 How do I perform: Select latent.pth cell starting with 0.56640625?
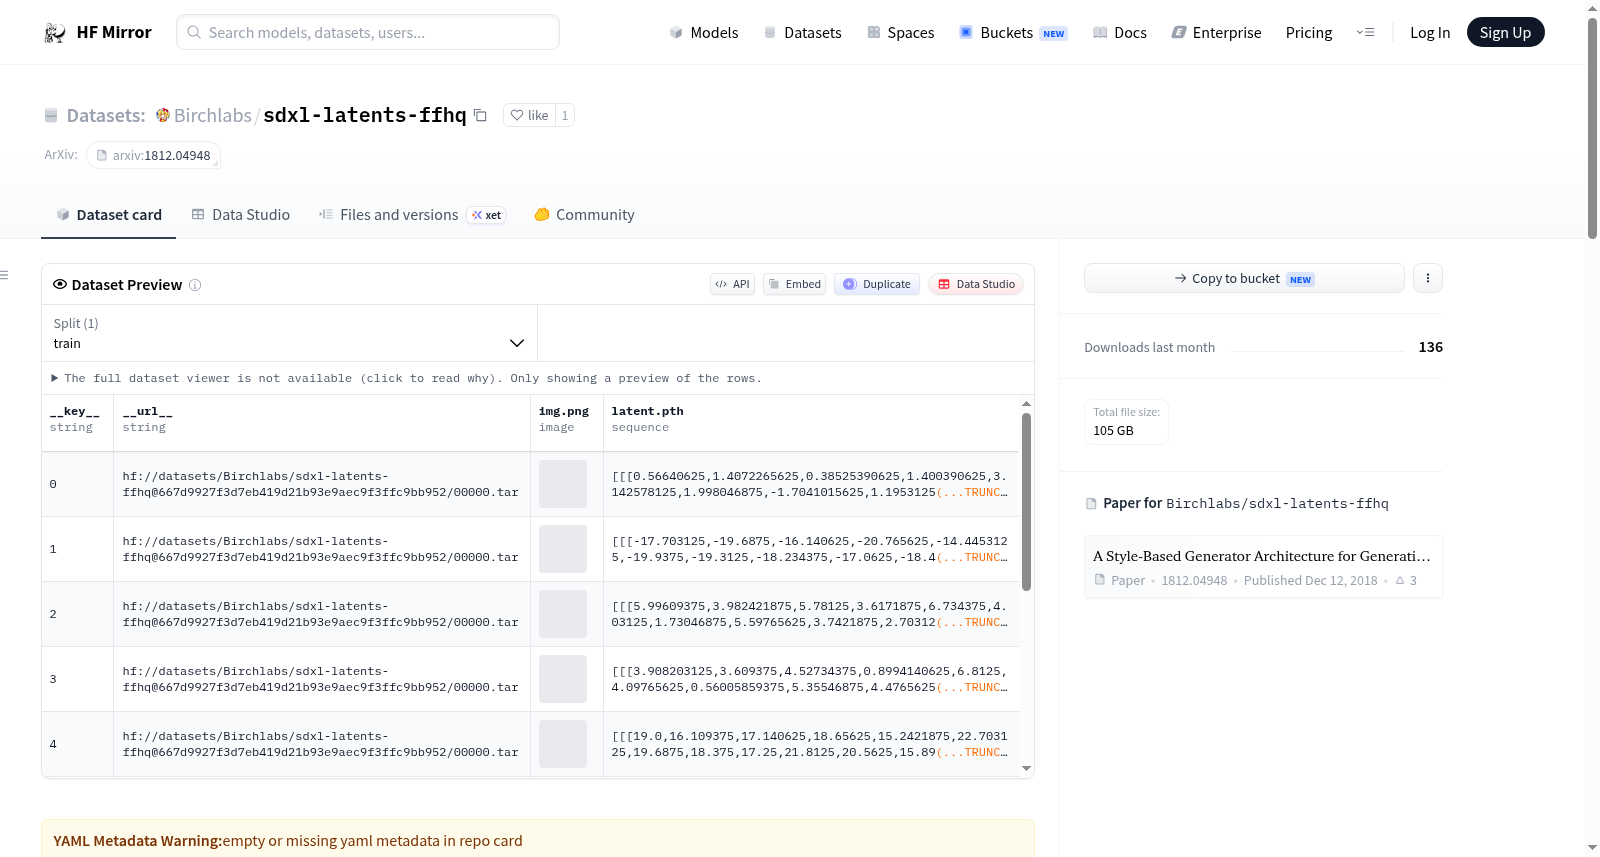(811, 484)
